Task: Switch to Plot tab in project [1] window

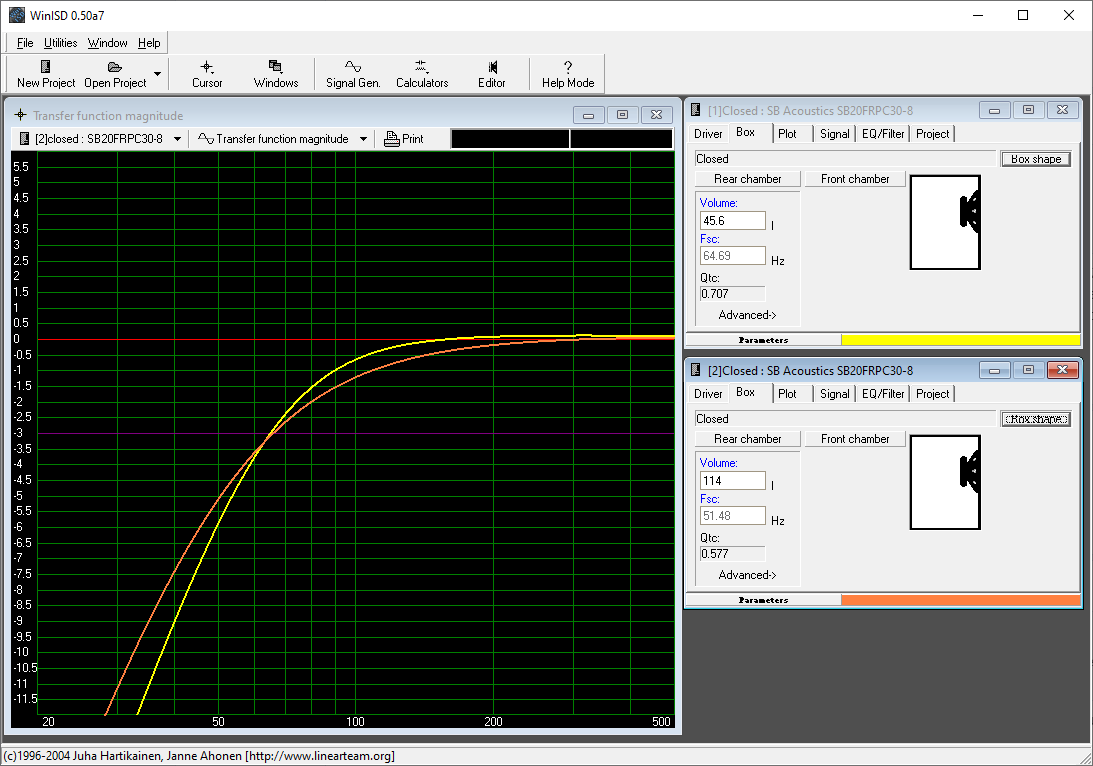Action: pyautogui.click(x=787, y=134)
